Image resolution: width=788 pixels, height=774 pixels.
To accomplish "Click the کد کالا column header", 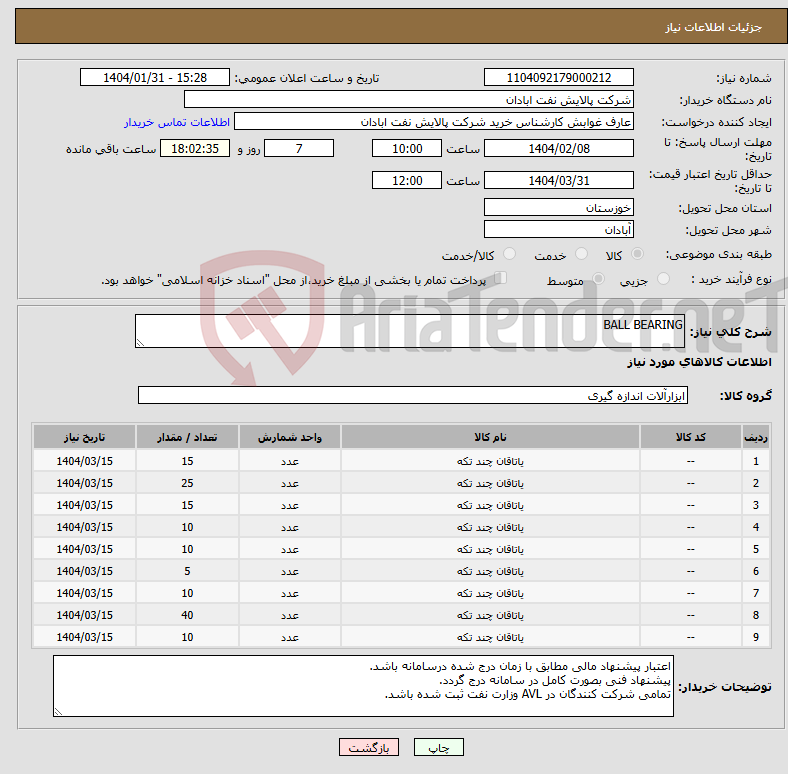I will 691,437.
